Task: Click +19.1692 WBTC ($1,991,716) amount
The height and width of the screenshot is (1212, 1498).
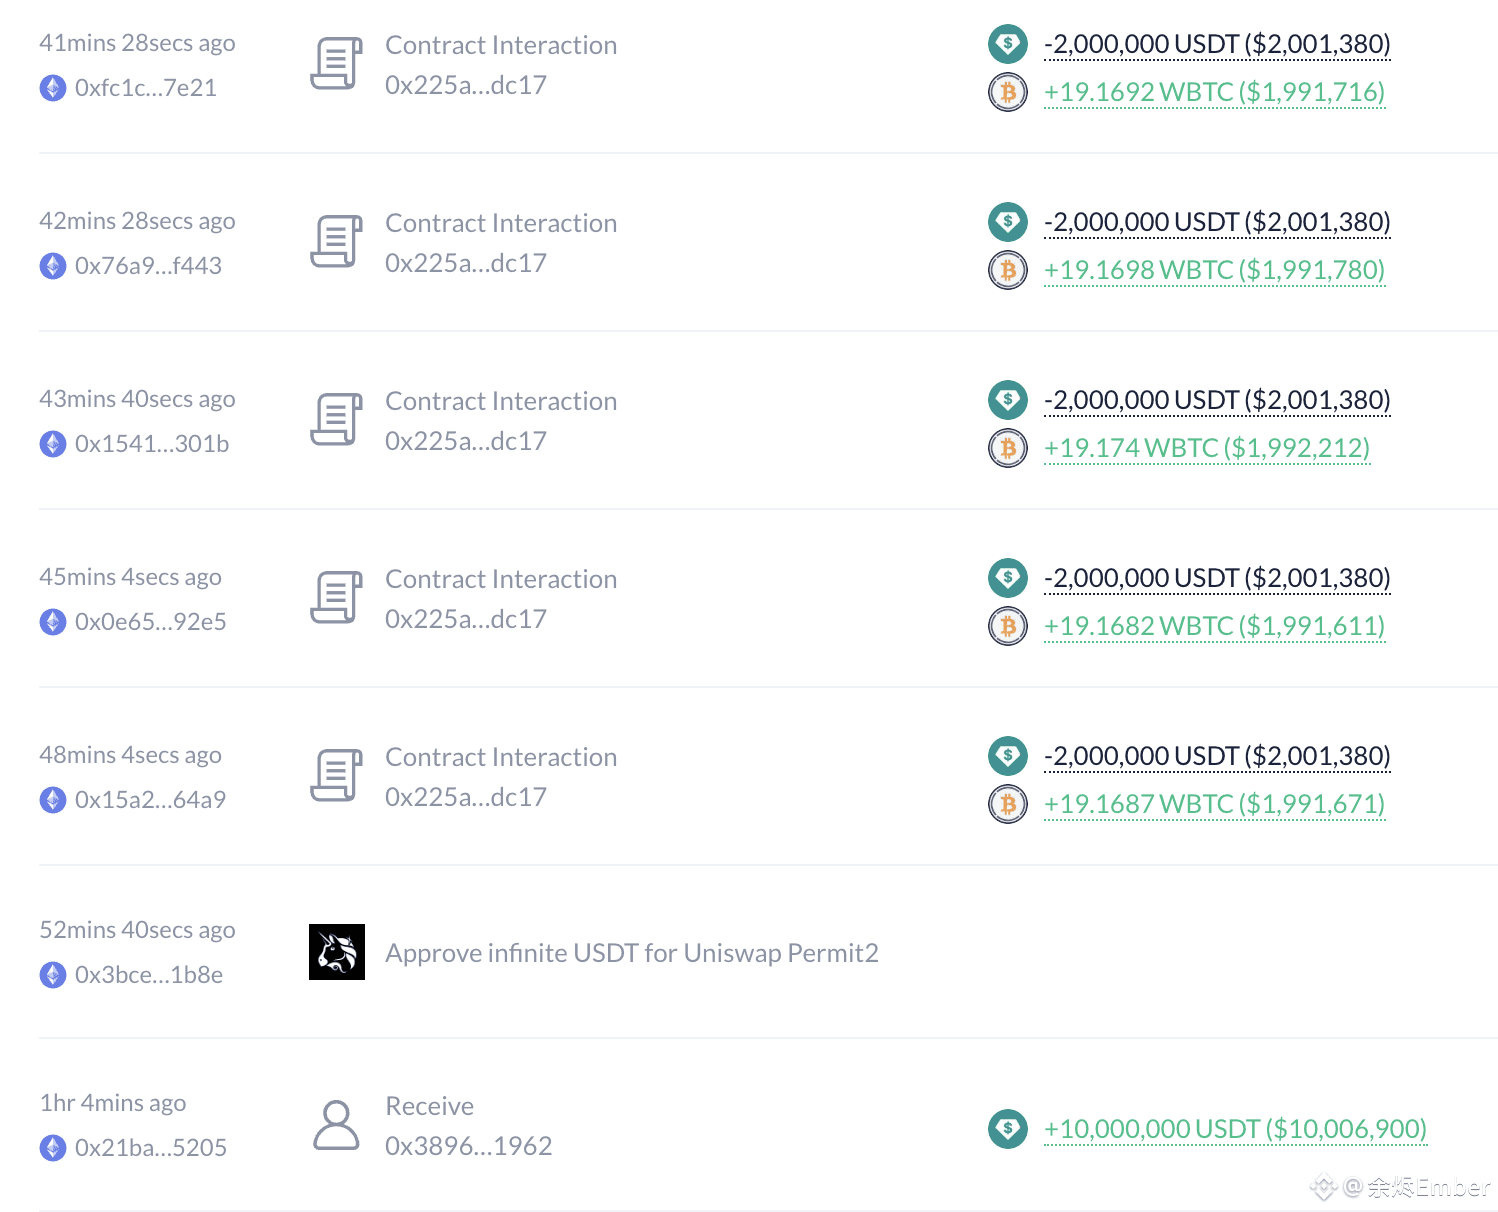Action: [1214, 92]
